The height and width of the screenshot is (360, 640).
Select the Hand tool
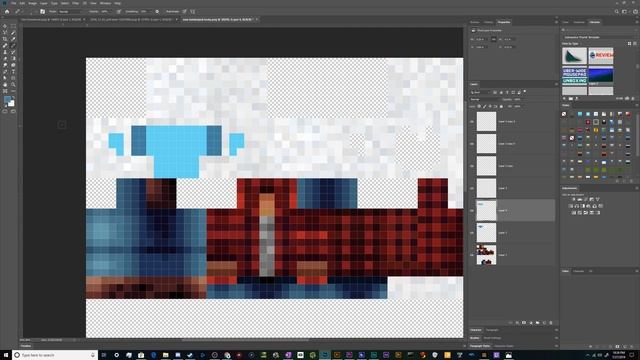5,84
